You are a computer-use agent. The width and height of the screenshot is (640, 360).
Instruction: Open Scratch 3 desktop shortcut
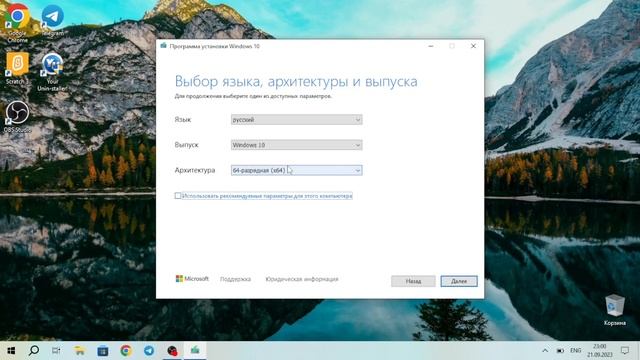tap(17, 68)
